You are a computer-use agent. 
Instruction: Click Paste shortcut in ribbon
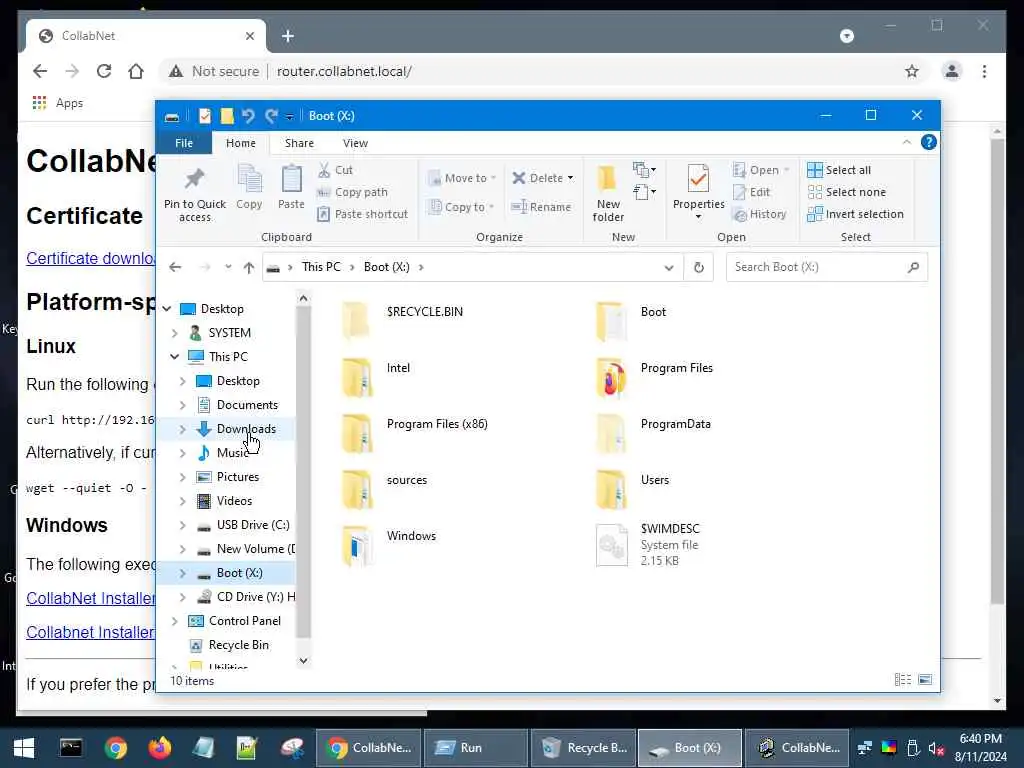point(362,214)
